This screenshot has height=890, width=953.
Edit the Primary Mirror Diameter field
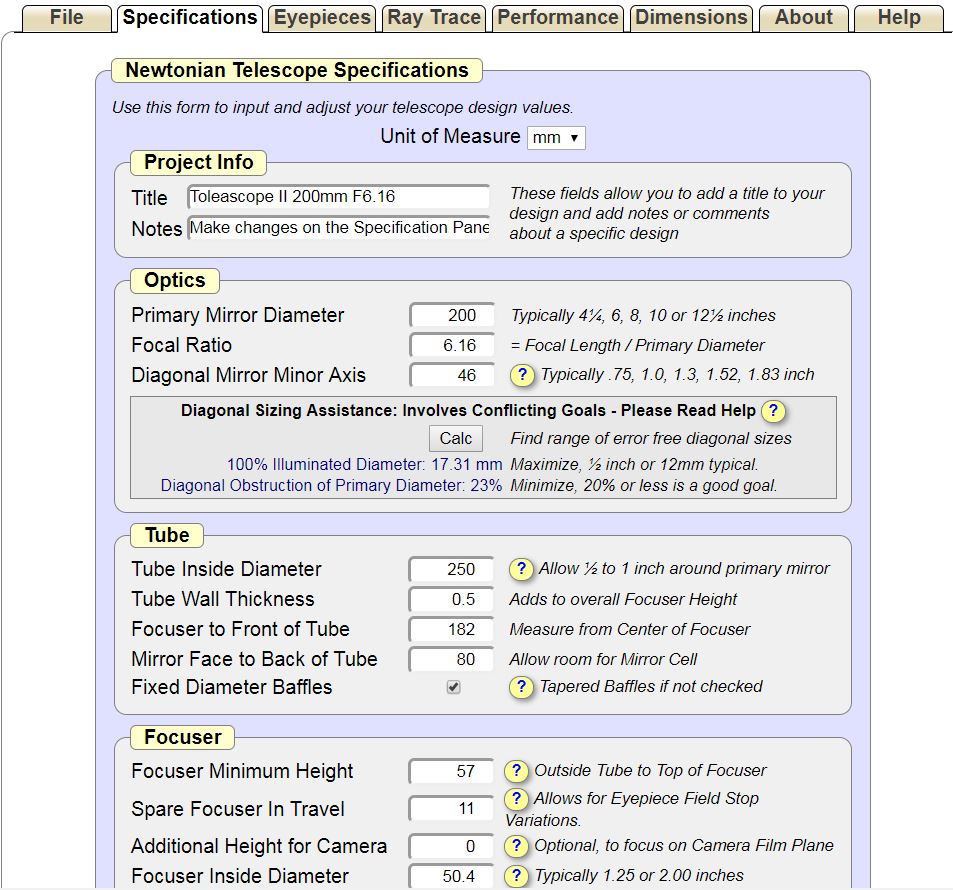452,315
